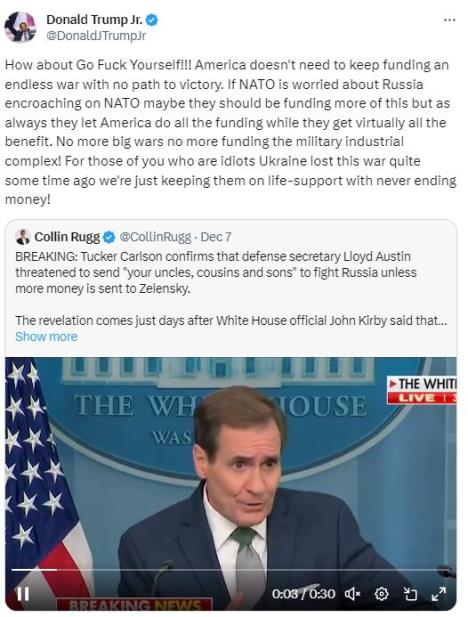Open the three-dot more options menu

[x=449, y=20]
